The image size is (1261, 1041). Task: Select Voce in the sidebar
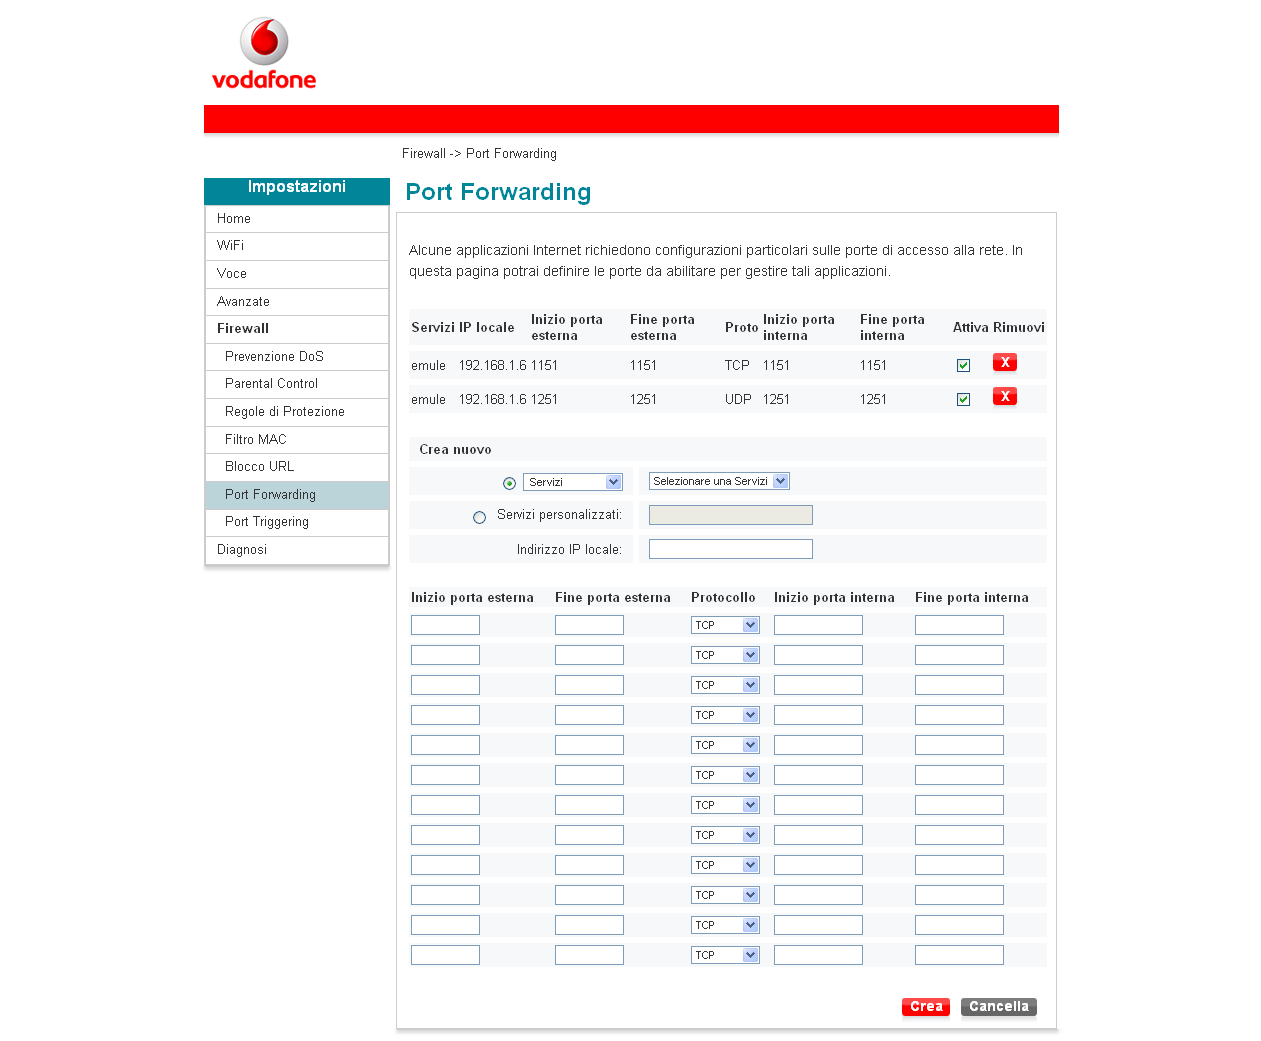[x=297, y=274]
